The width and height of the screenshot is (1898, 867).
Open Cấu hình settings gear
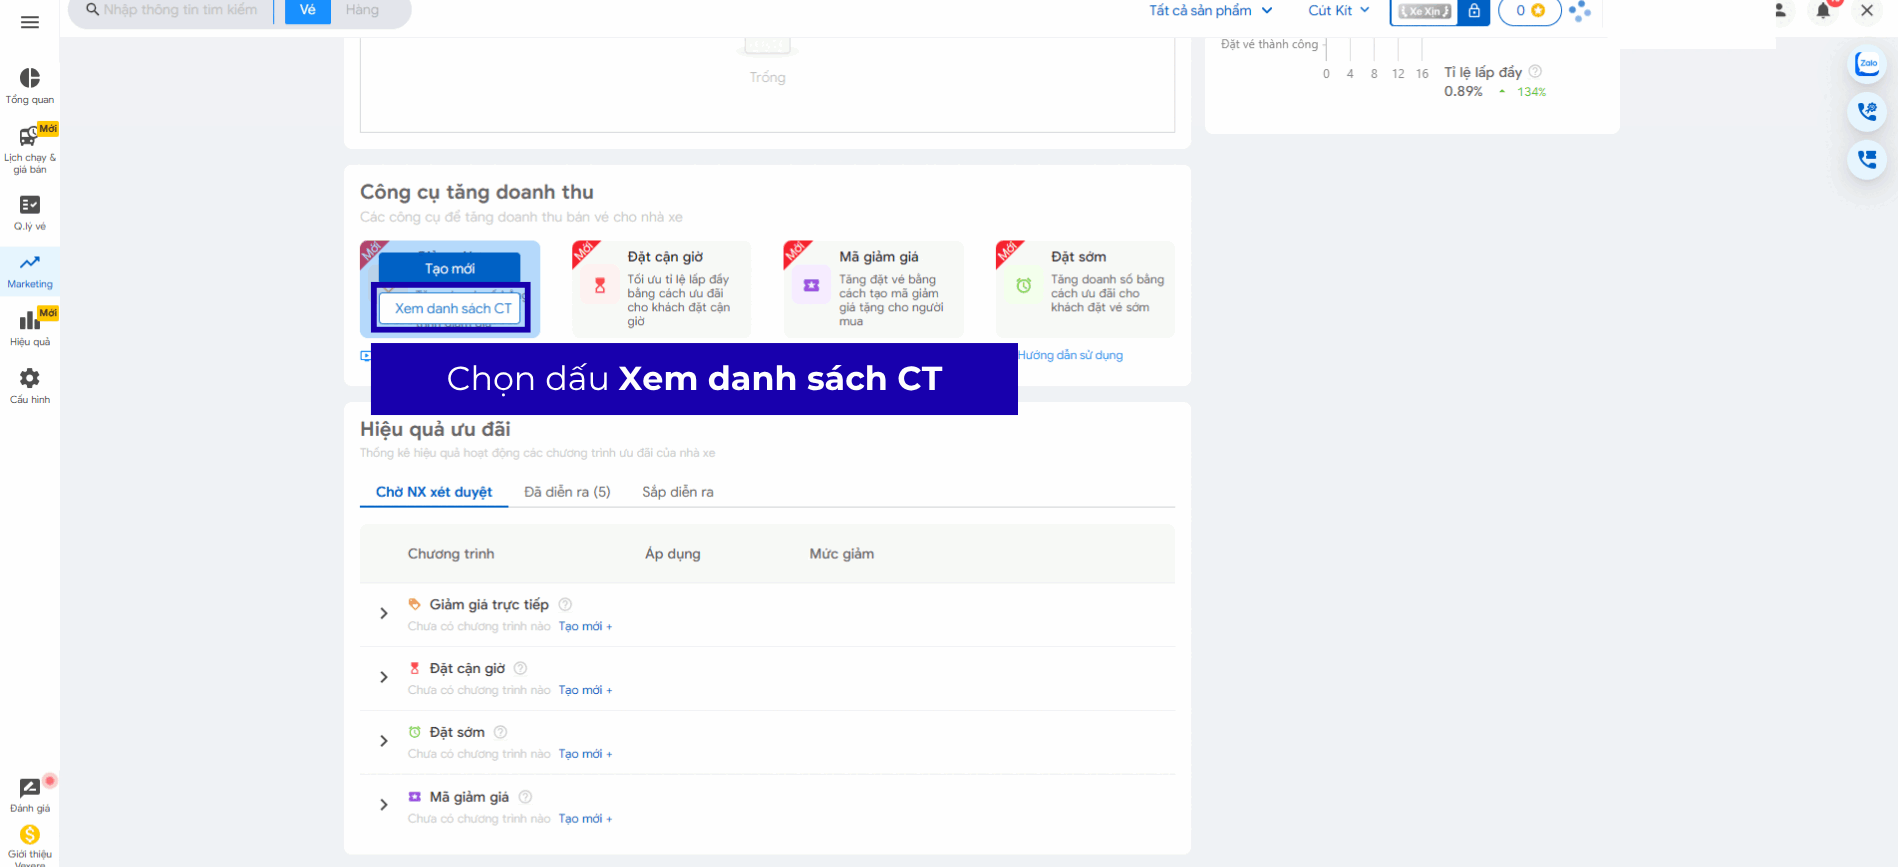click(30, 385)
